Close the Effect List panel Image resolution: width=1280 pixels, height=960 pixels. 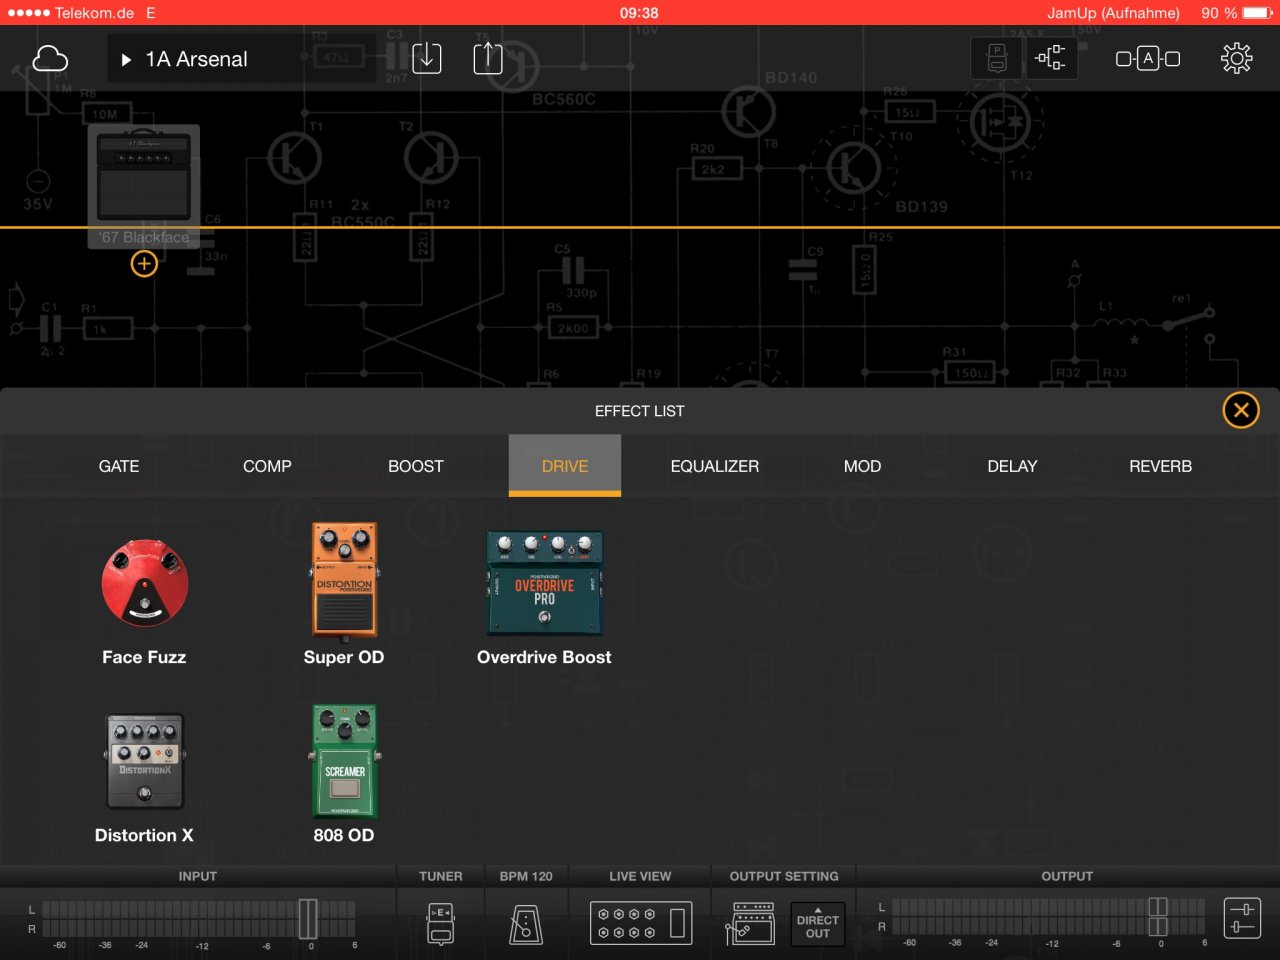tap(1241, 410)
